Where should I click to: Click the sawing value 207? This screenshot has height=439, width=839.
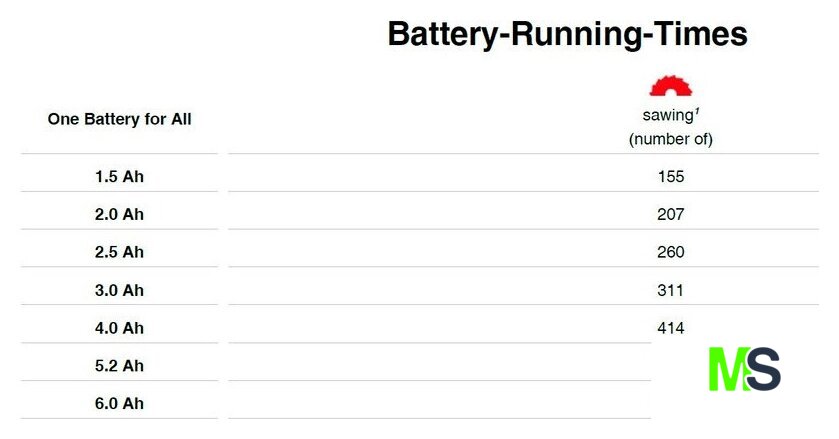coord(670,214)
